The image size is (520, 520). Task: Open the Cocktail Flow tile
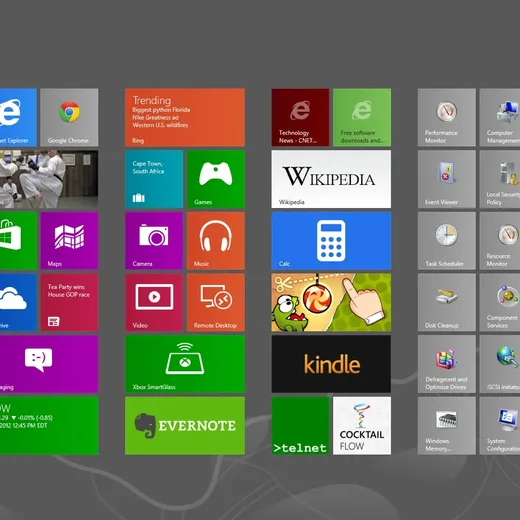tap(362, 426)
